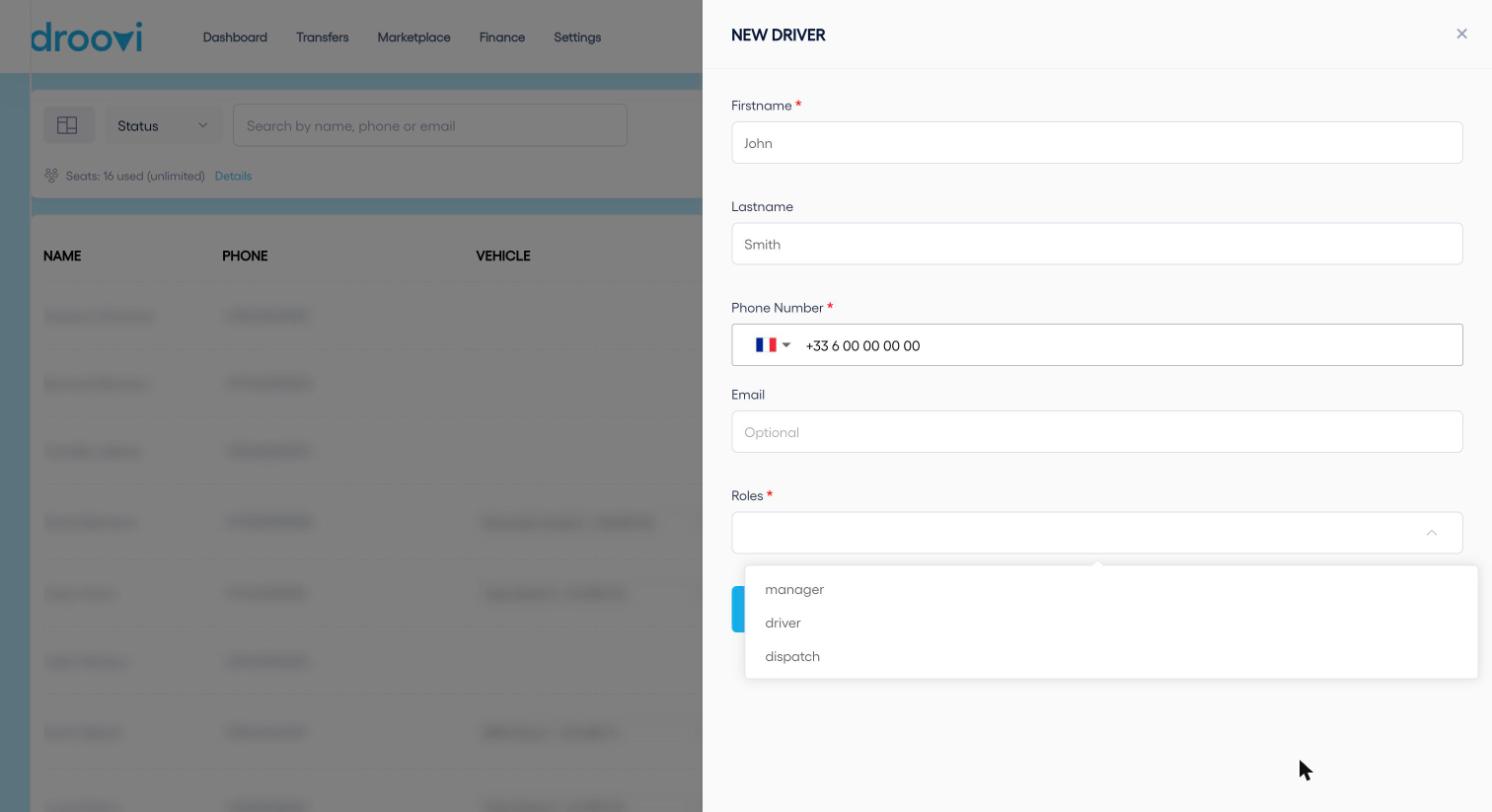Open the Marketplace page
1492x812 pixels.
click(414, 37)
